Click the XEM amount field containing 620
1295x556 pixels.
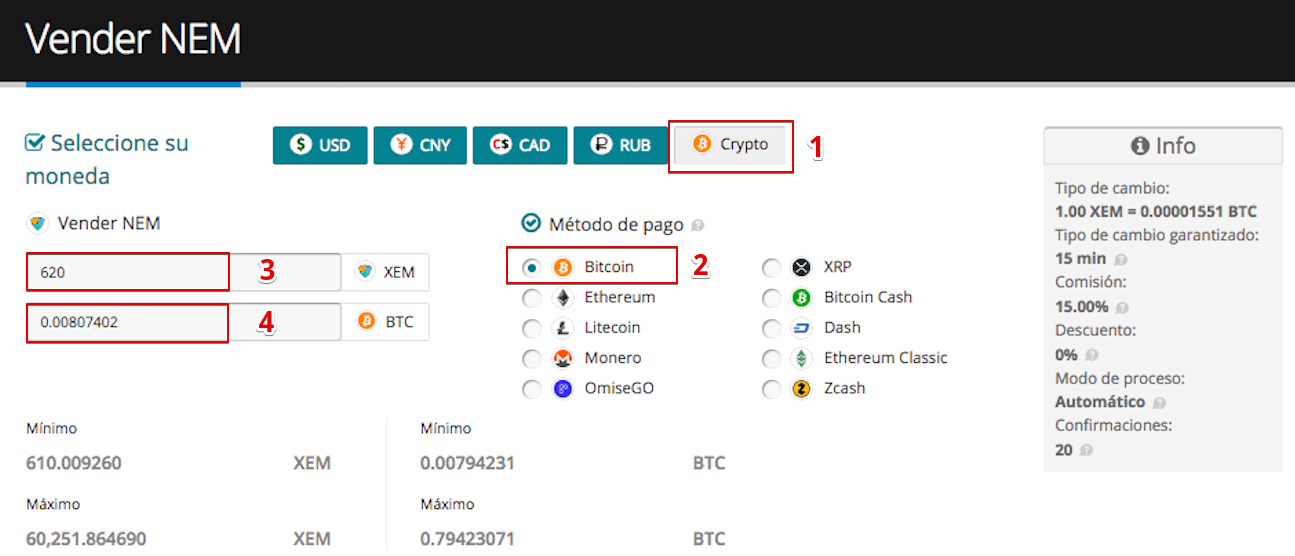click(x=183, y=271)
